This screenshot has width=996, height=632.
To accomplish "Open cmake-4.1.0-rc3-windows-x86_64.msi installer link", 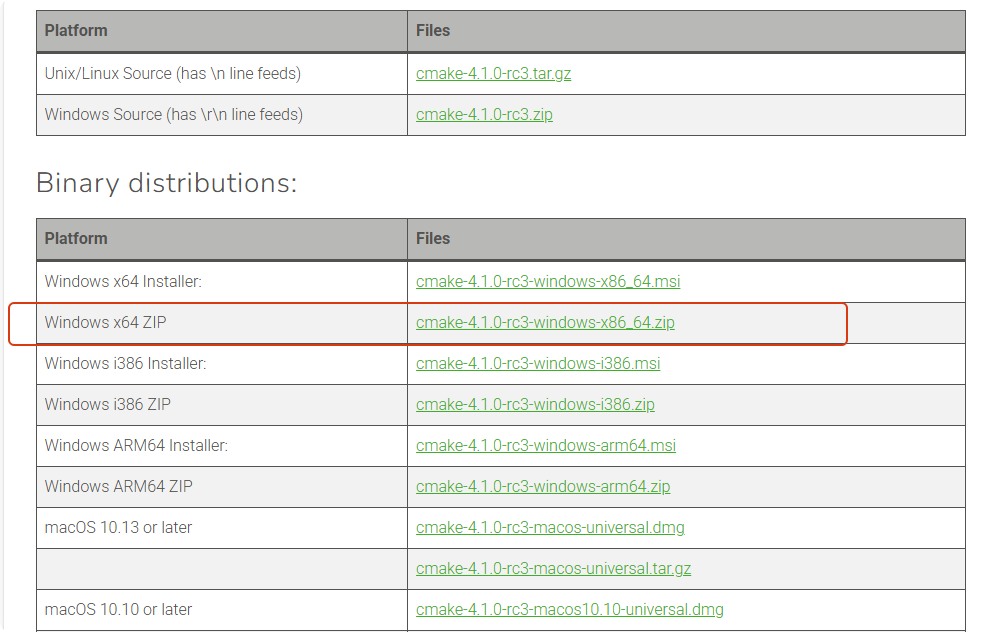I will pos(548,281).
